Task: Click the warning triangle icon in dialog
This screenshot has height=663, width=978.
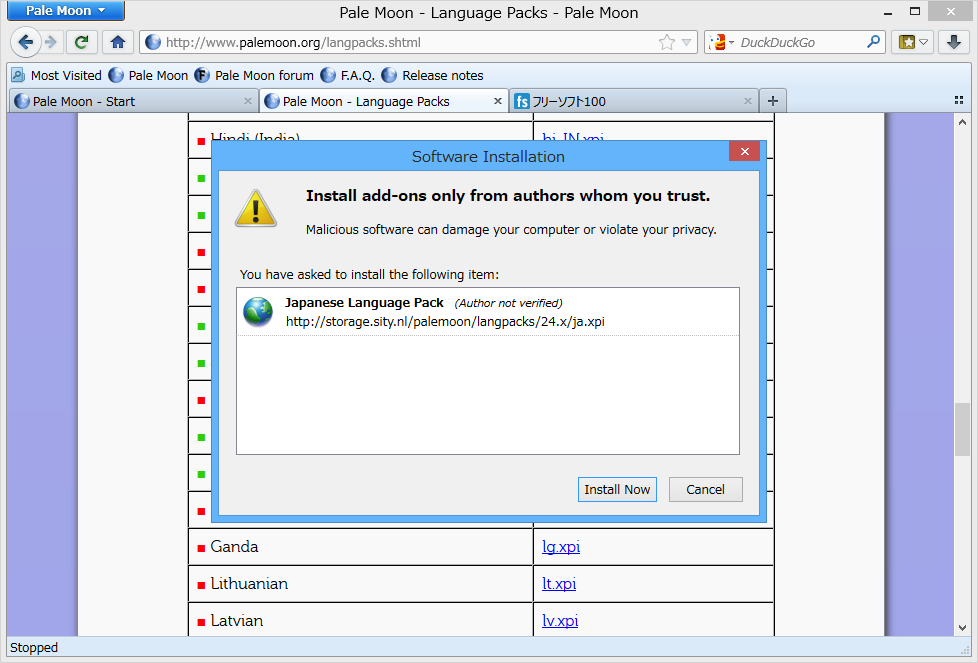Action: 256,208
